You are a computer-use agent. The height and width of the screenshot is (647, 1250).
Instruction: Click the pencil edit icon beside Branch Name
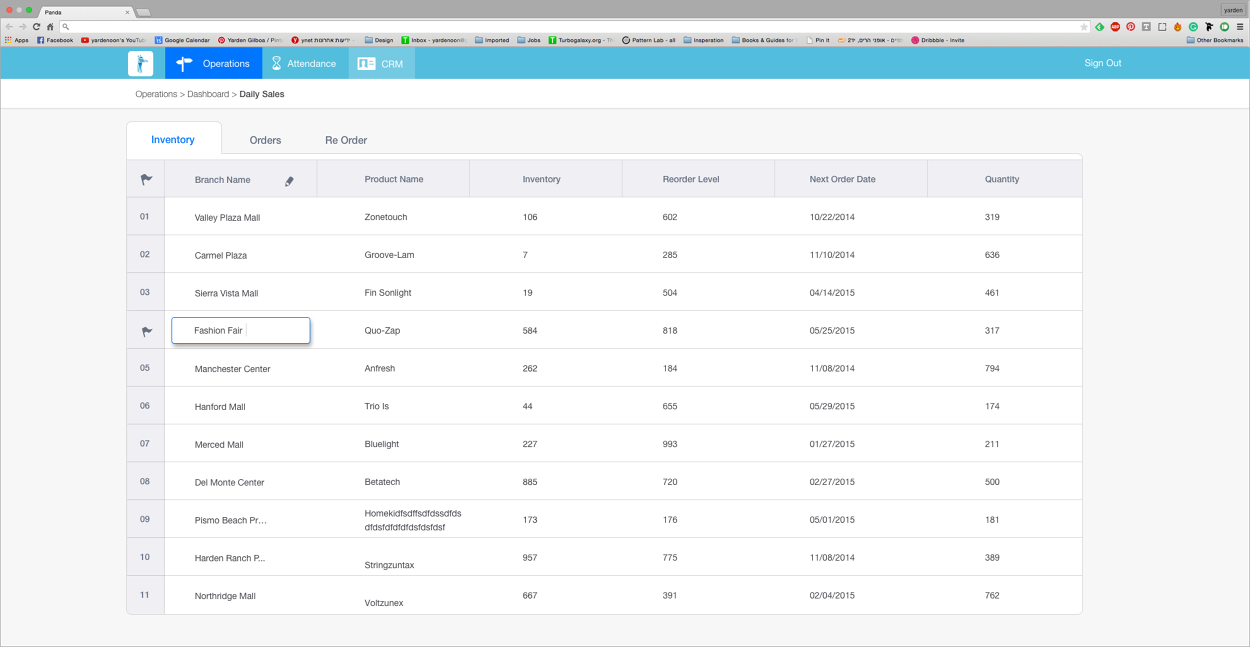coord(289,182)
